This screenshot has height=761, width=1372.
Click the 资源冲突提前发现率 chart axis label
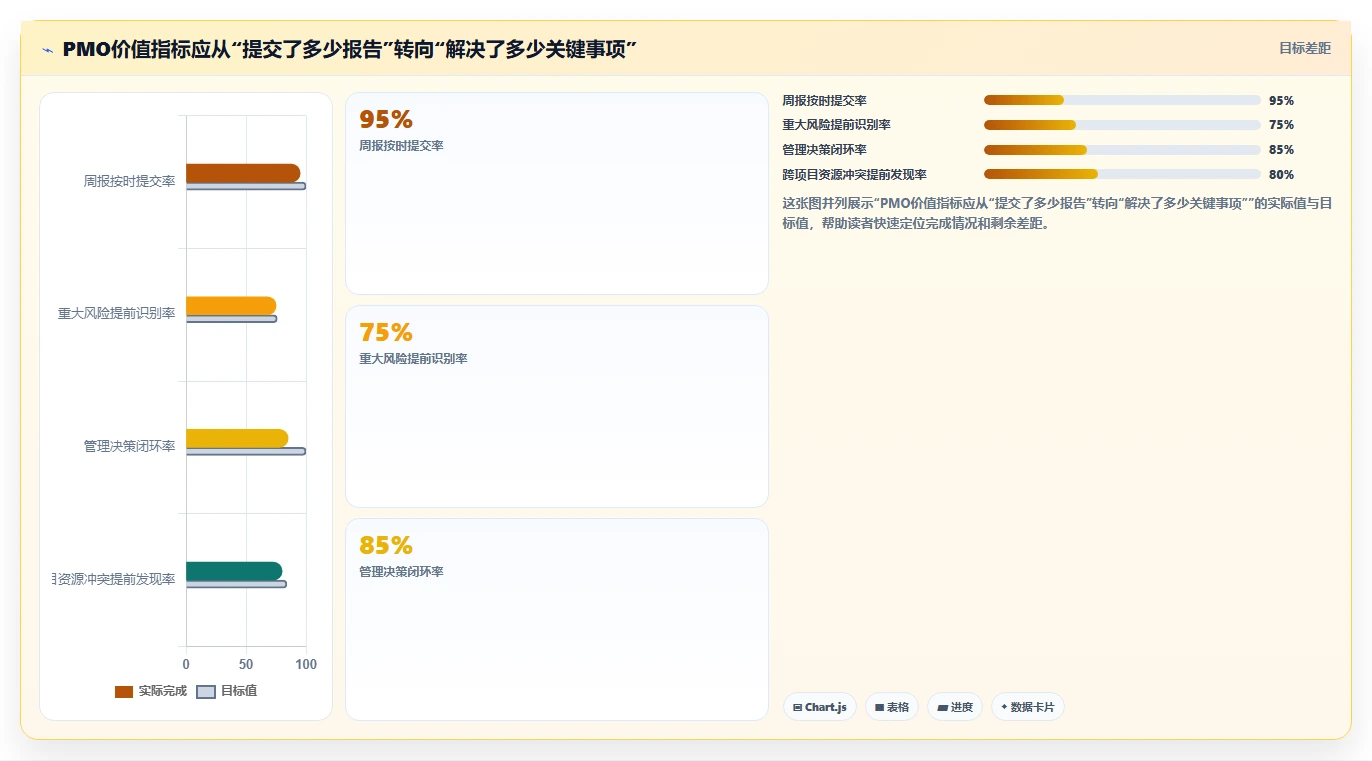114,579
